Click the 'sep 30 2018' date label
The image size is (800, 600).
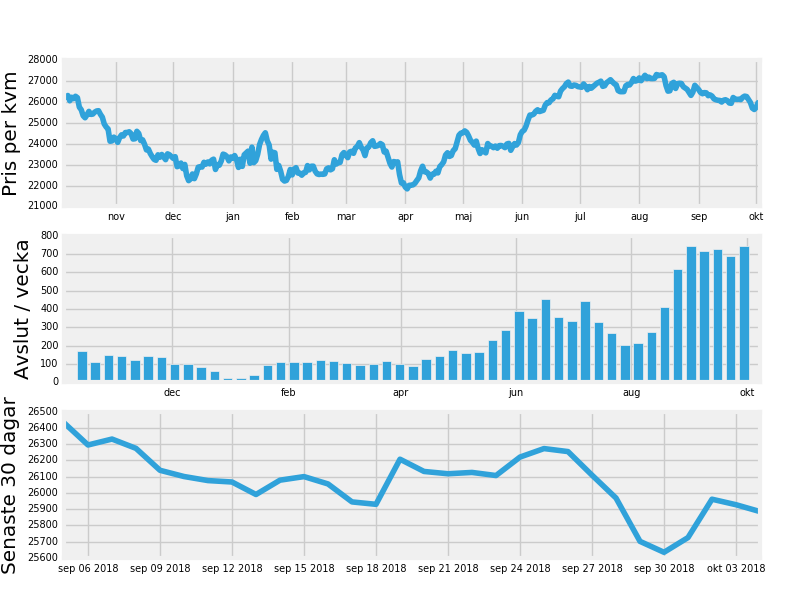(664, 569)
